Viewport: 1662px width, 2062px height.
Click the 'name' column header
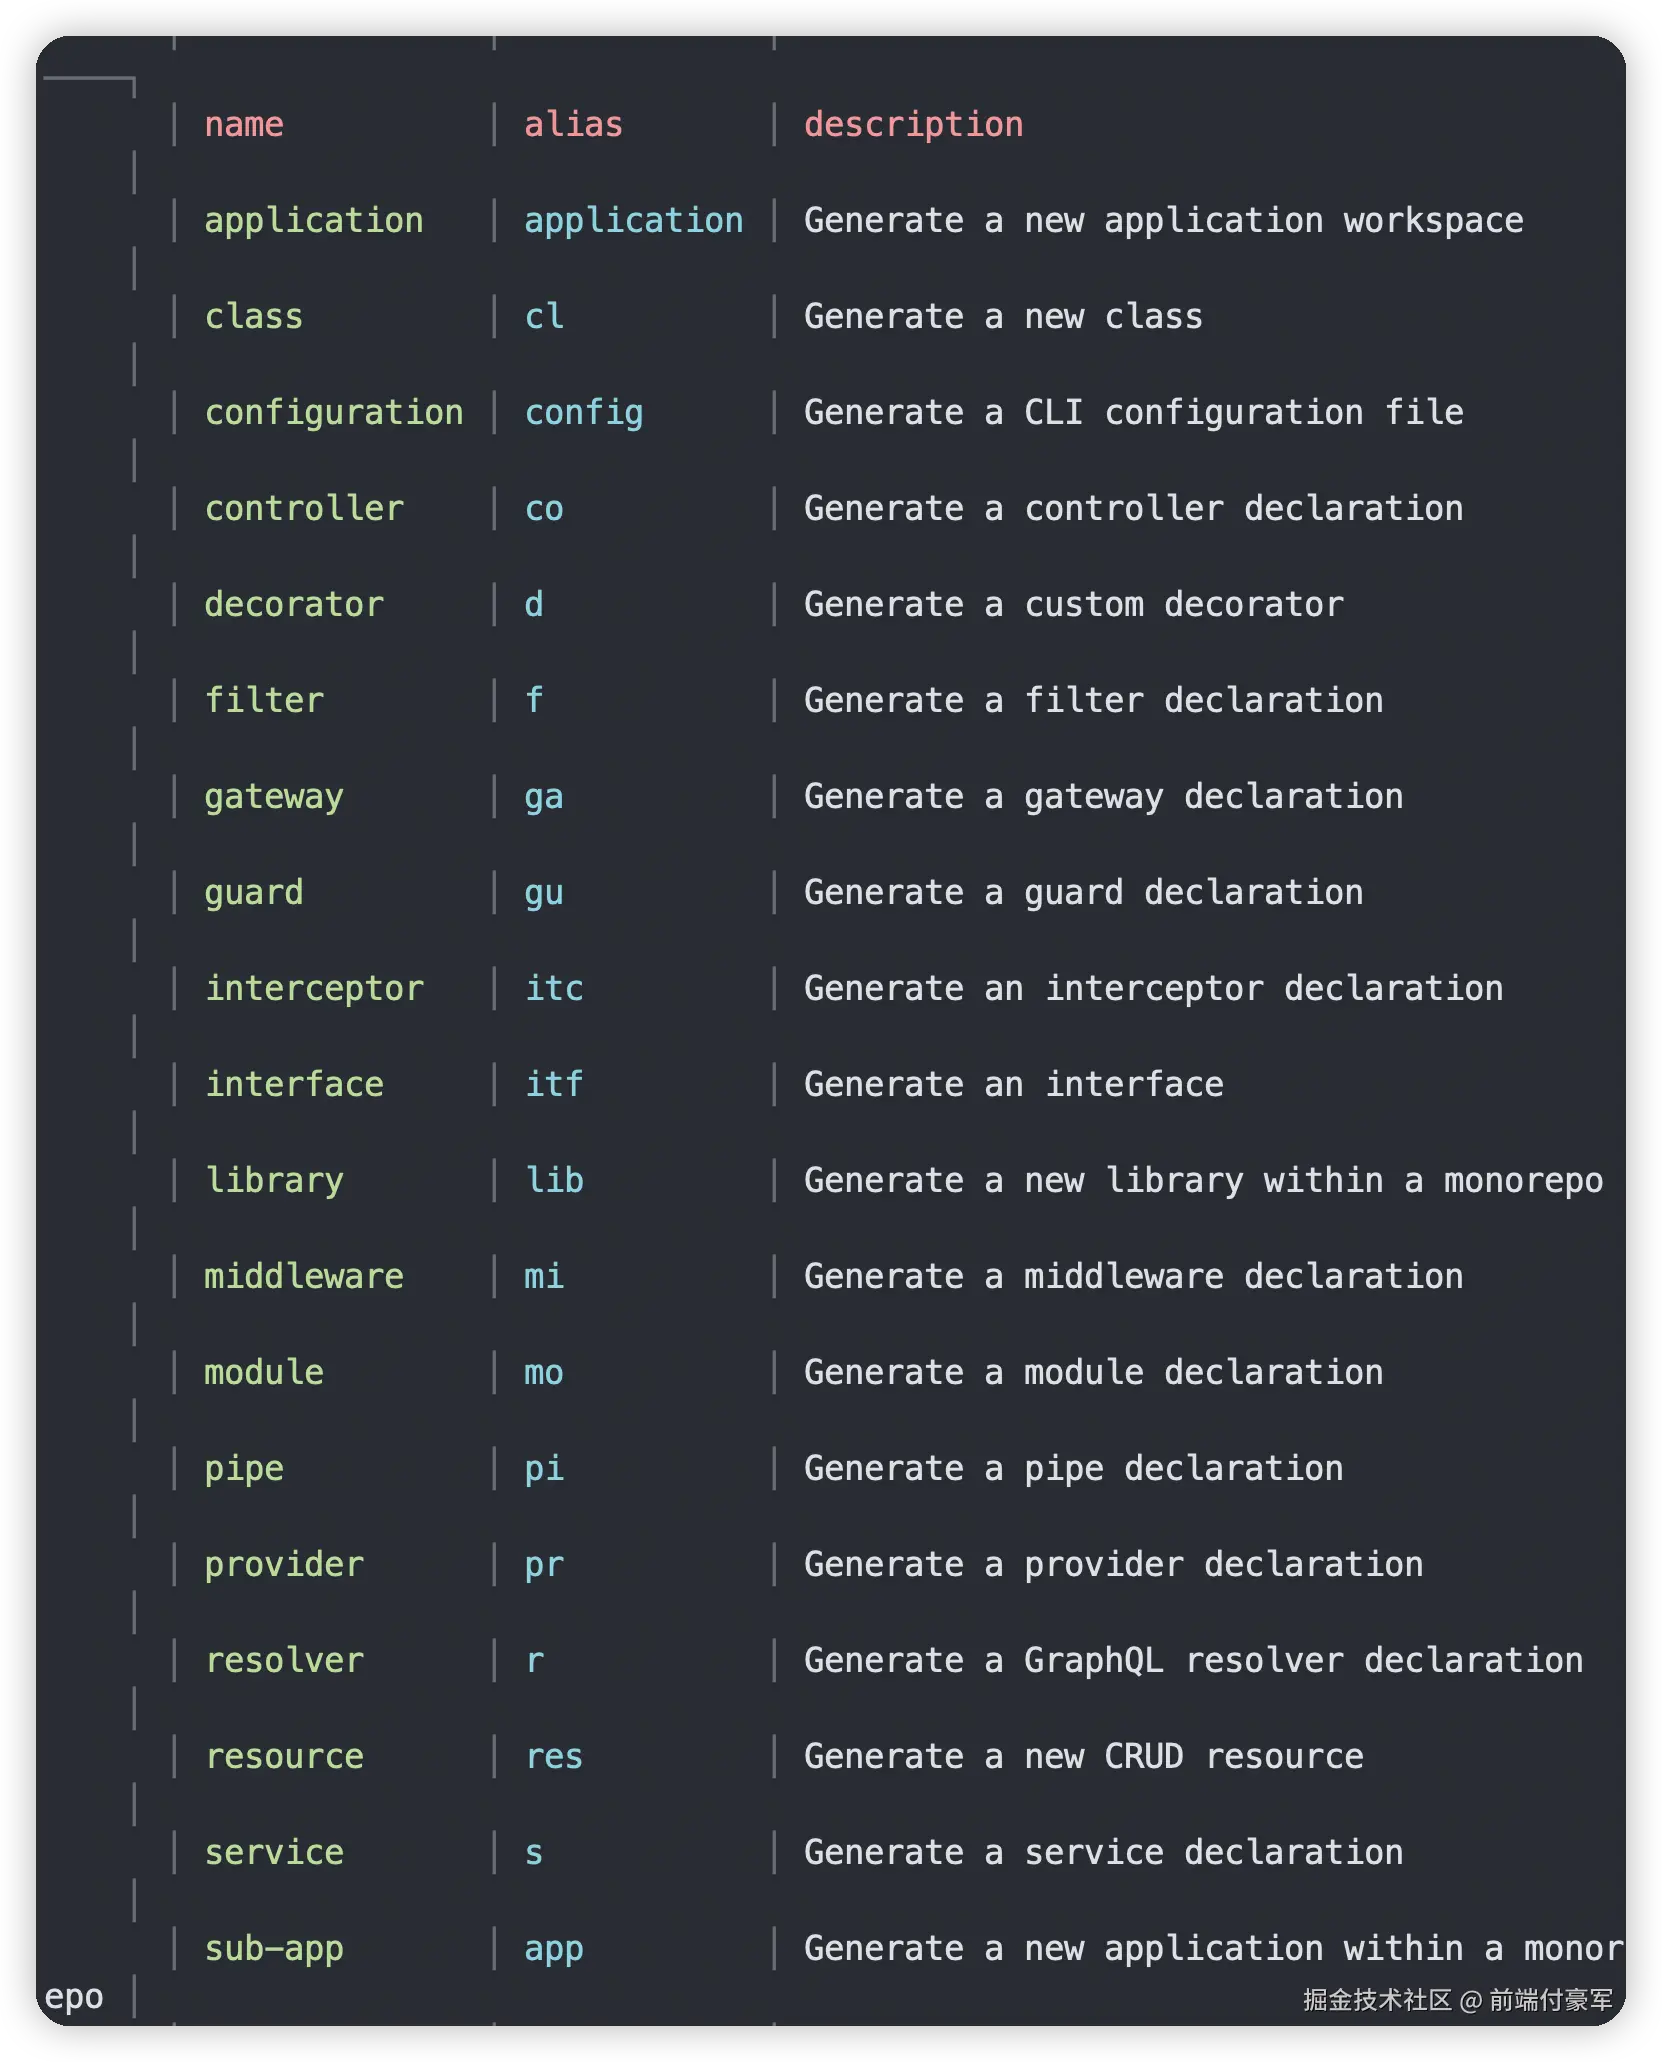click(244, 124)
